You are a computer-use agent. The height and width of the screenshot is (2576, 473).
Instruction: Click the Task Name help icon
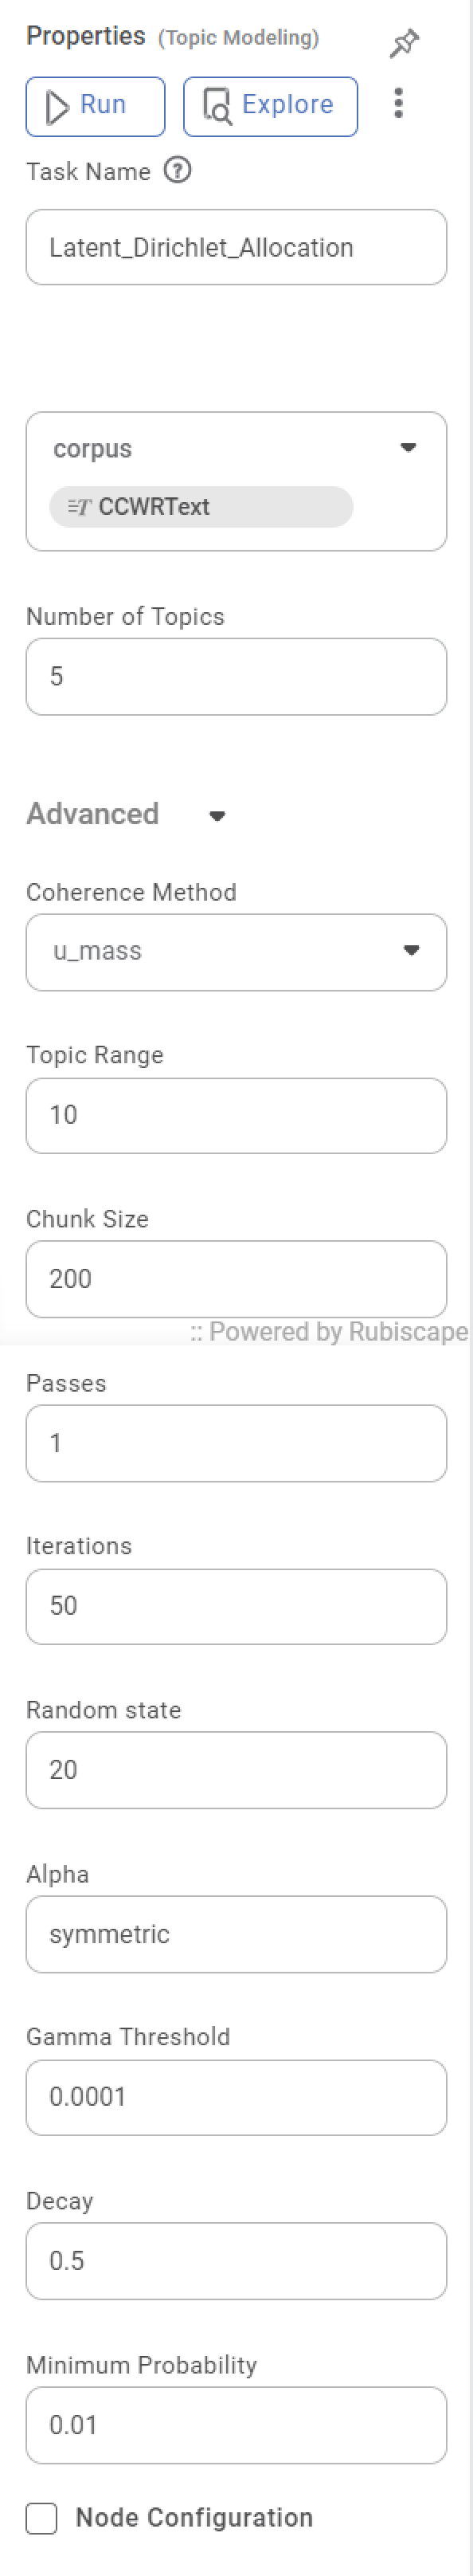pyautogui.click(x=178, y=170)
